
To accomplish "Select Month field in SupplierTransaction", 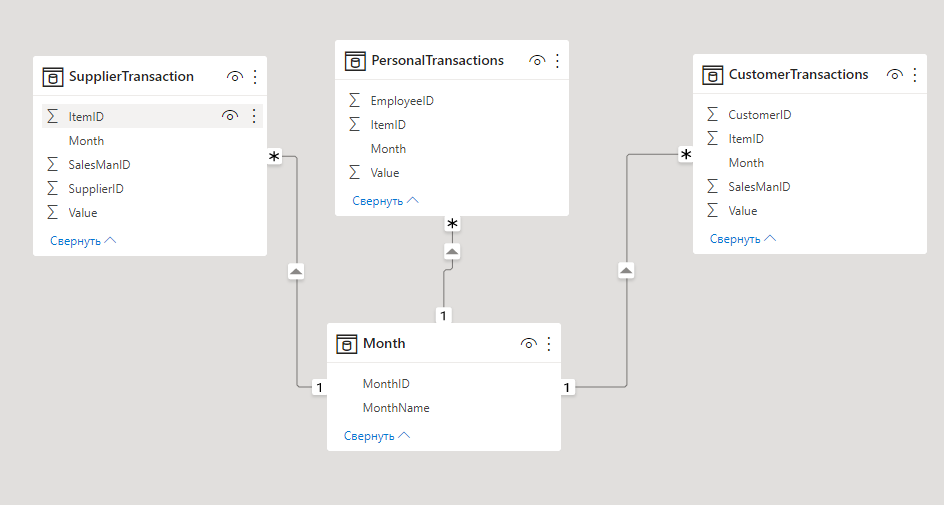I will point(86,141).
